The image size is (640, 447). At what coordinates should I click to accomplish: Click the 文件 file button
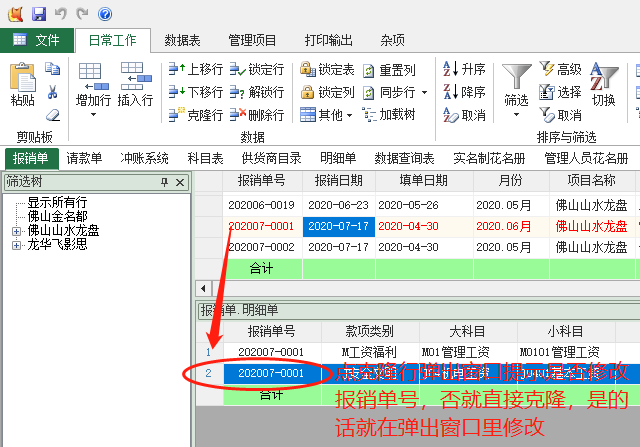coord(37,40)
